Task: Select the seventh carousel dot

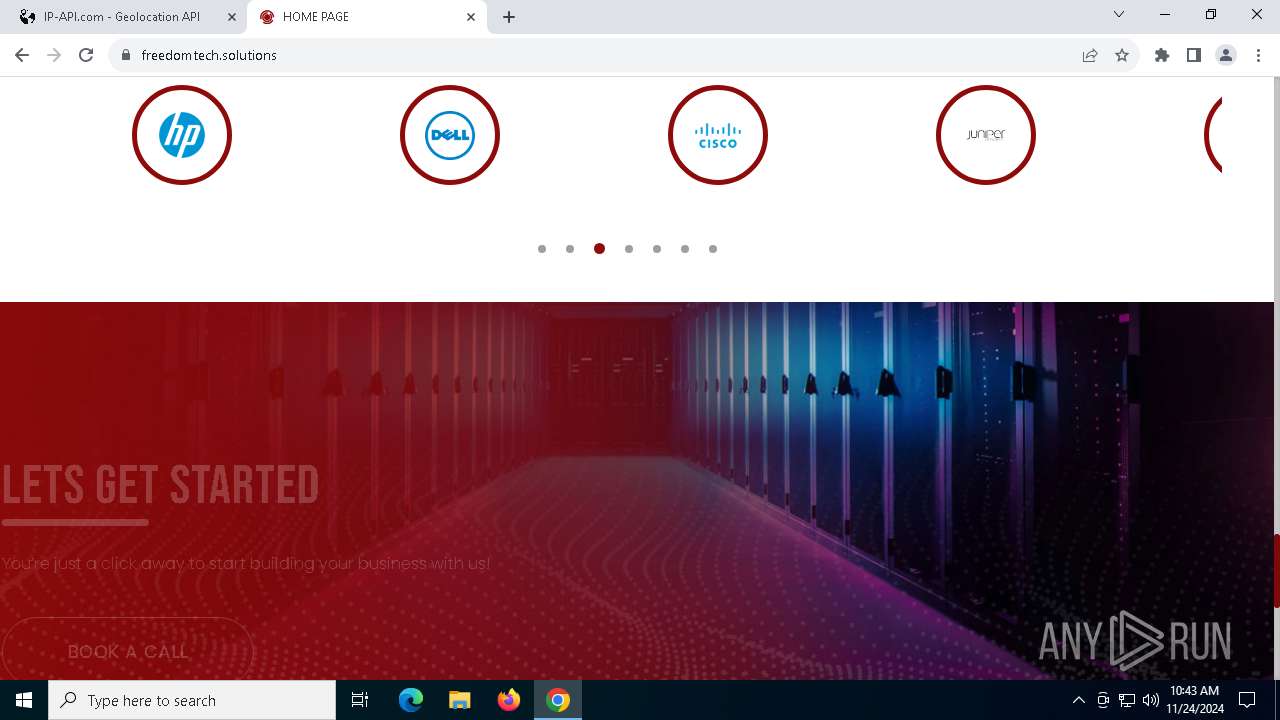Action: [x=713, y=249]
